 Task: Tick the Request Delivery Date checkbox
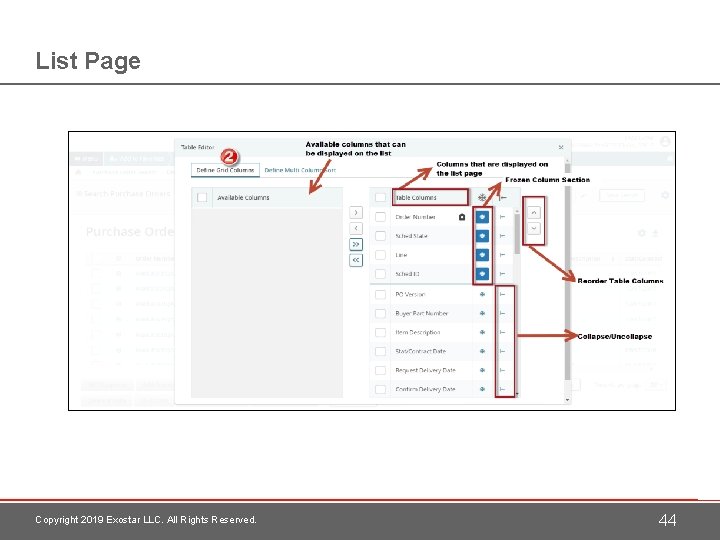[x=380, y=370]
